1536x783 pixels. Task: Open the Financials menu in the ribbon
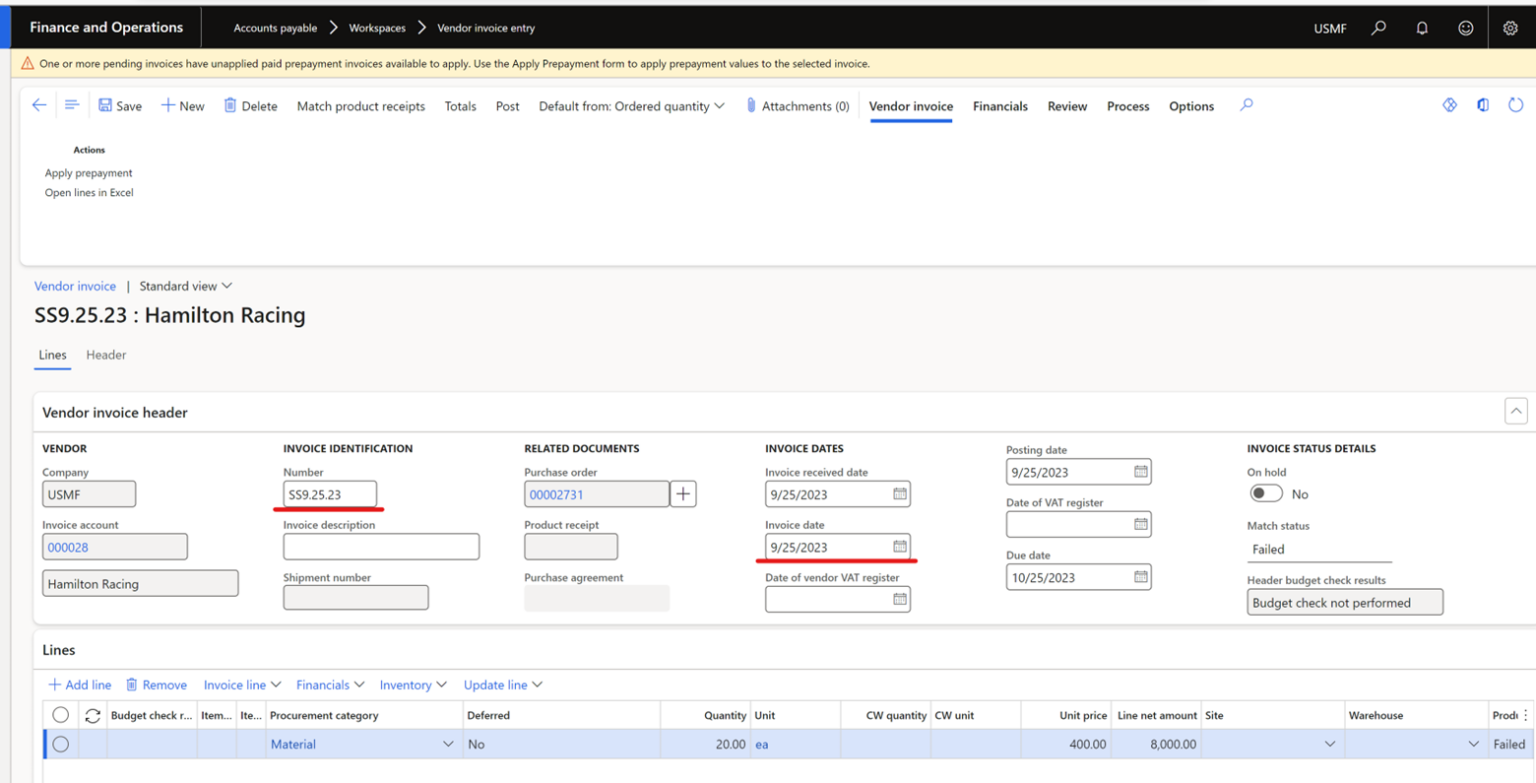999,105
